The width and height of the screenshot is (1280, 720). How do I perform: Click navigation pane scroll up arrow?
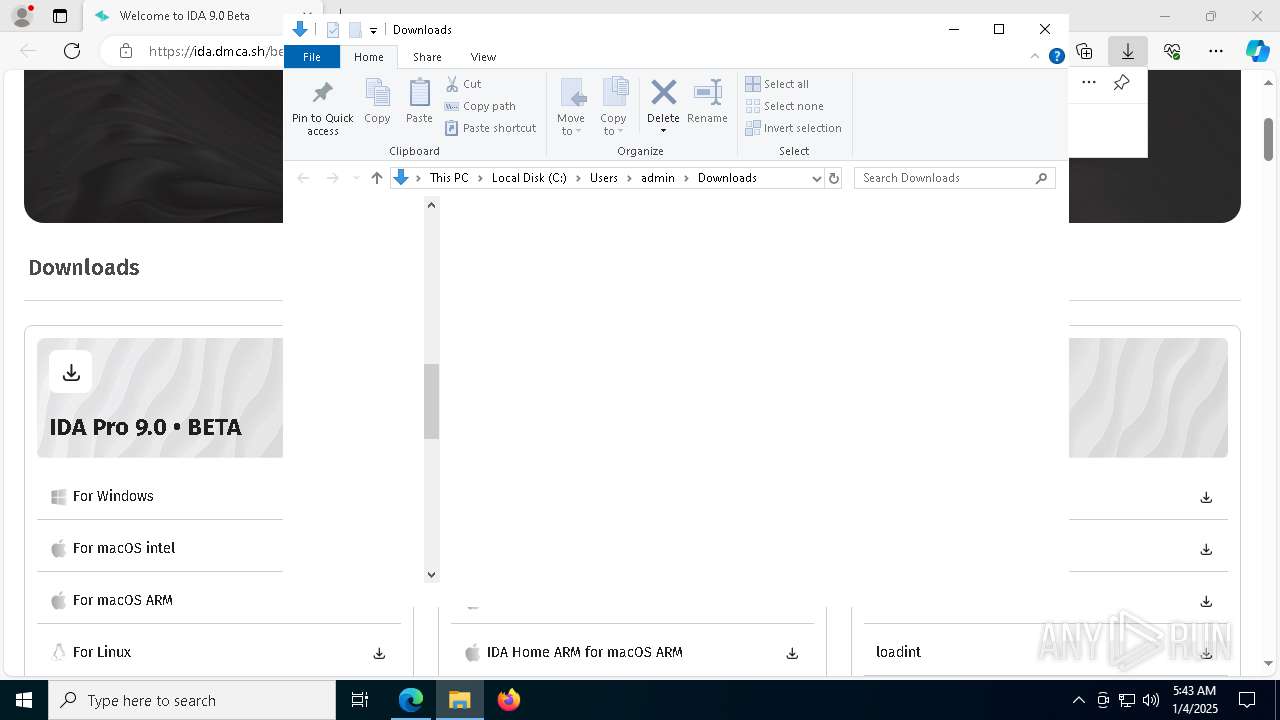point(431,205)
